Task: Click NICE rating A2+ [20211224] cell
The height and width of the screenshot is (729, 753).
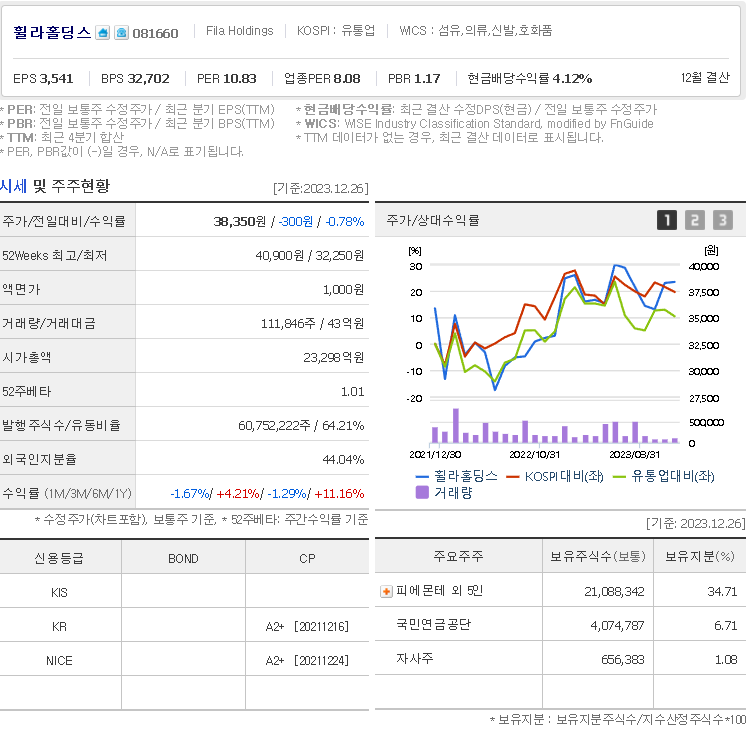Action: [x=307, y=661]
